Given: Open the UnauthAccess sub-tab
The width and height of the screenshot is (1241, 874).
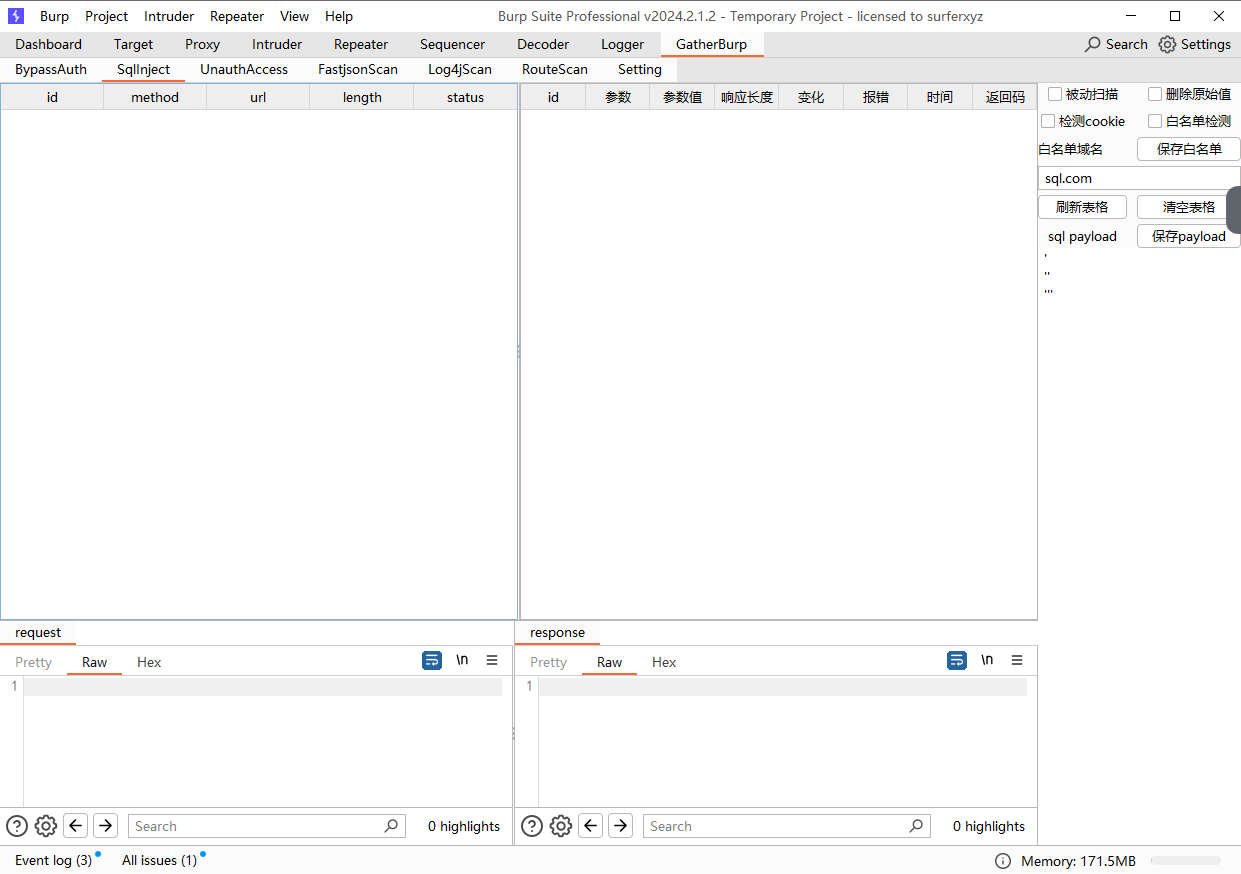Looking at the screenshot, I should point(244,69).
